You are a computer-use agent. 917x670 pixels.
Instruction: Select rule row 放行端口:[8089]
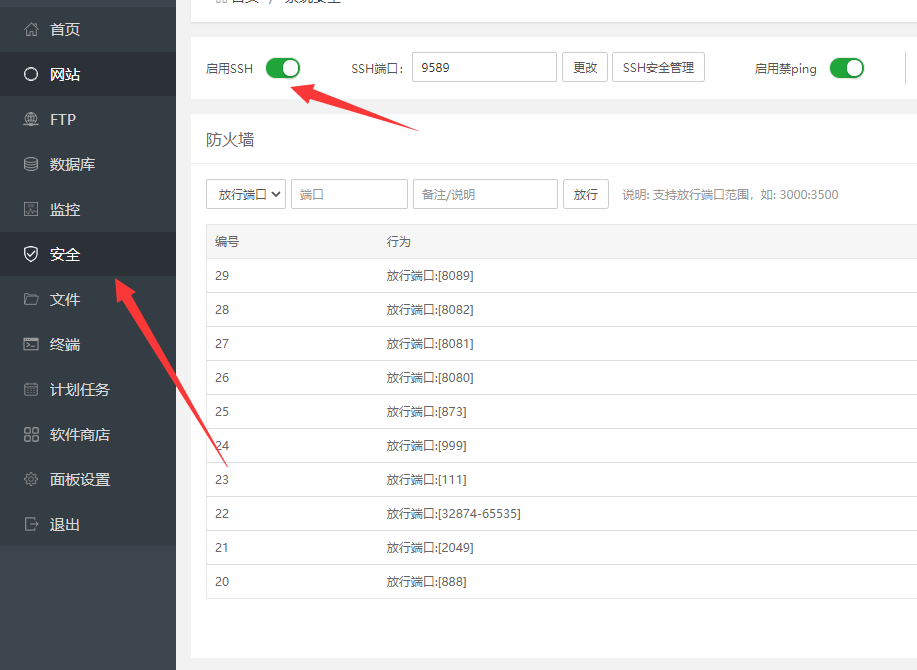point(561,276)
